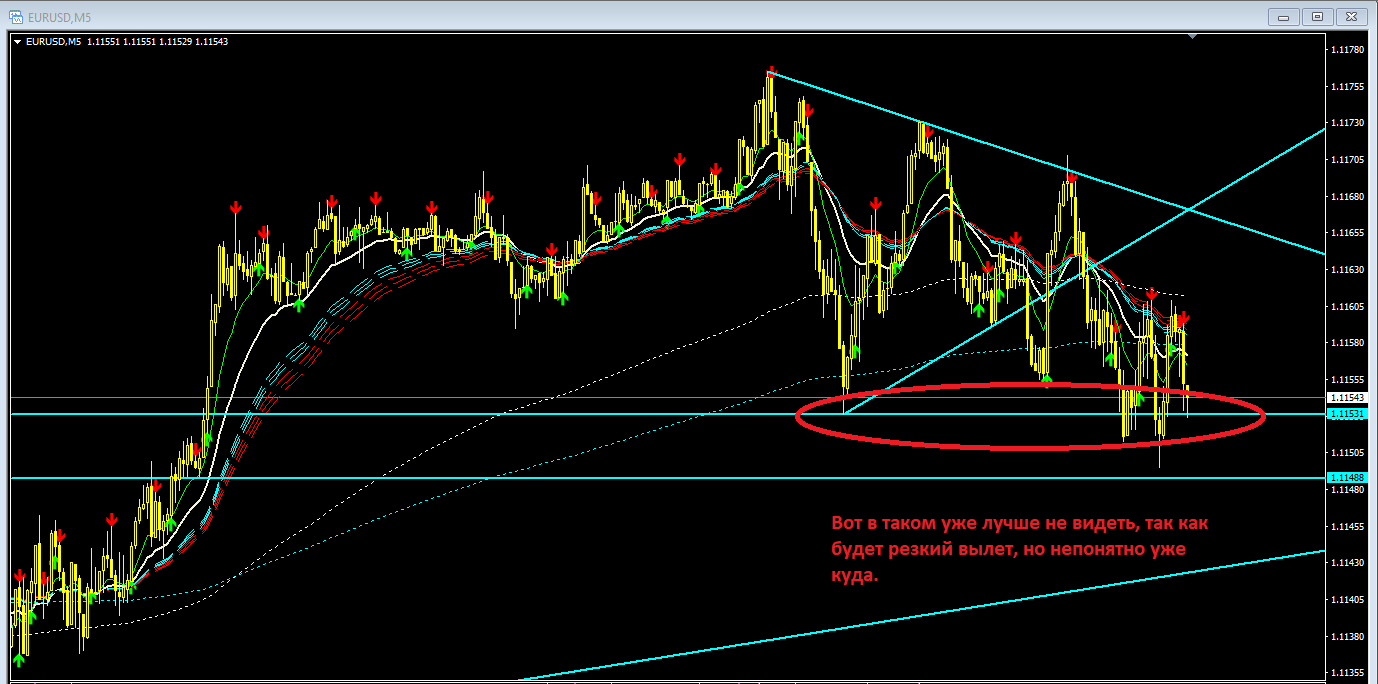
Task: Click the 1.11430 price scale value
Action: [x=1348, y=562]
